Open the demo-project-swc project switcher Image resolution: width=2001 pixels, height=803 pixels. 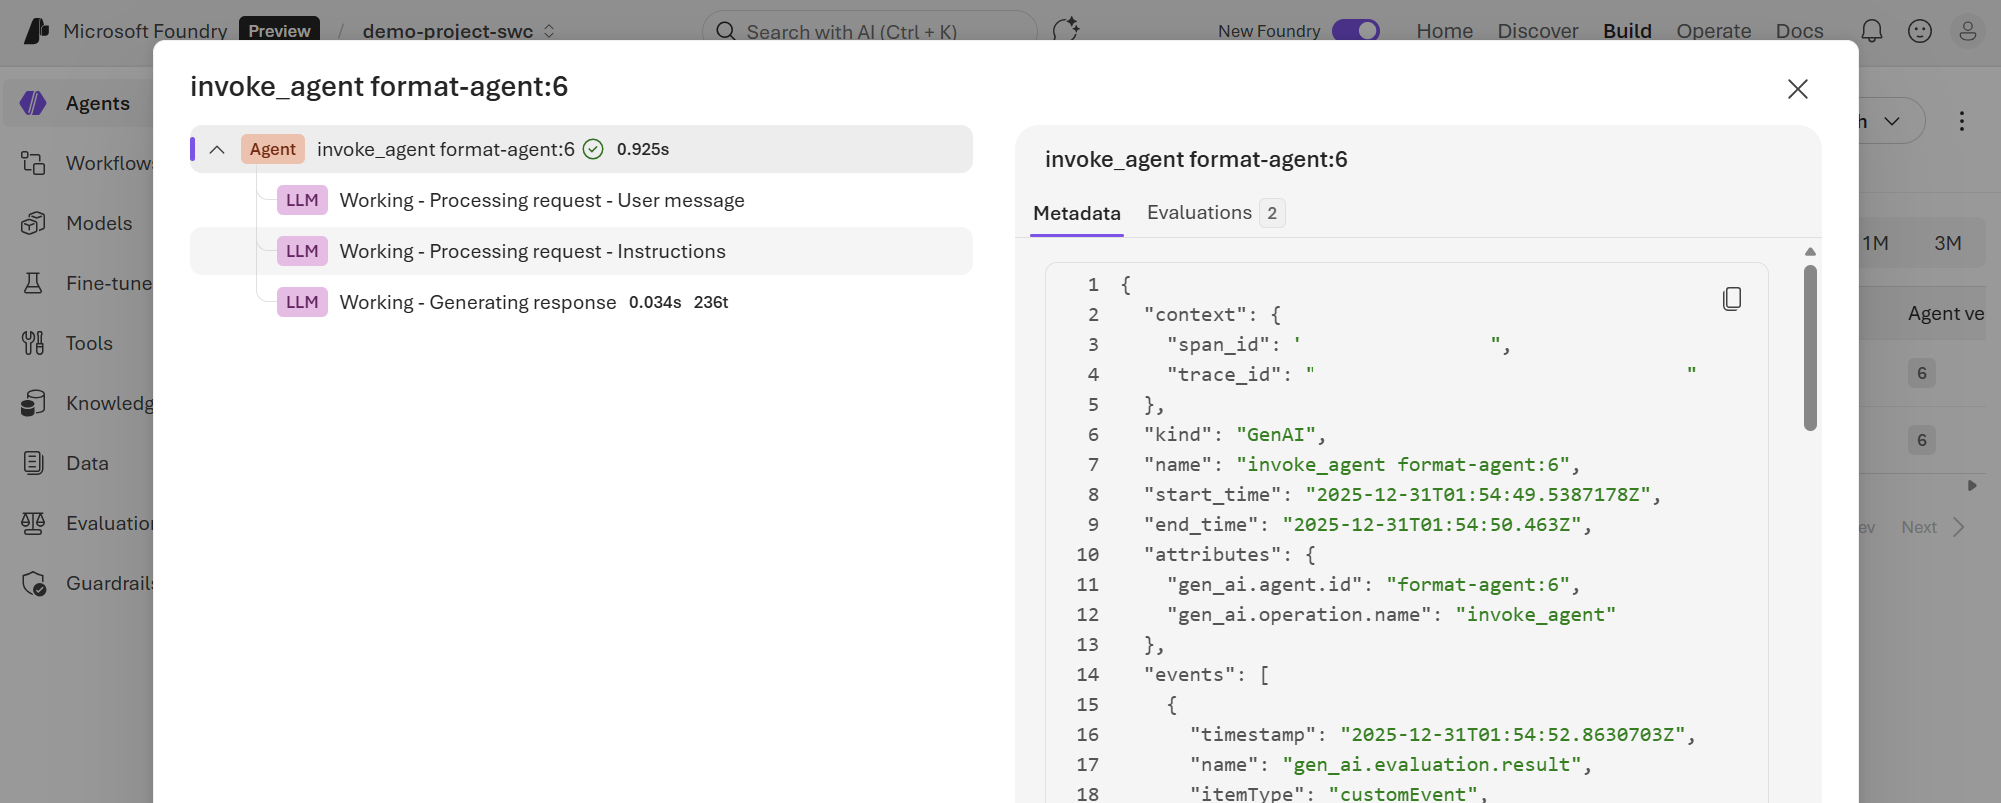coord(459,31)
